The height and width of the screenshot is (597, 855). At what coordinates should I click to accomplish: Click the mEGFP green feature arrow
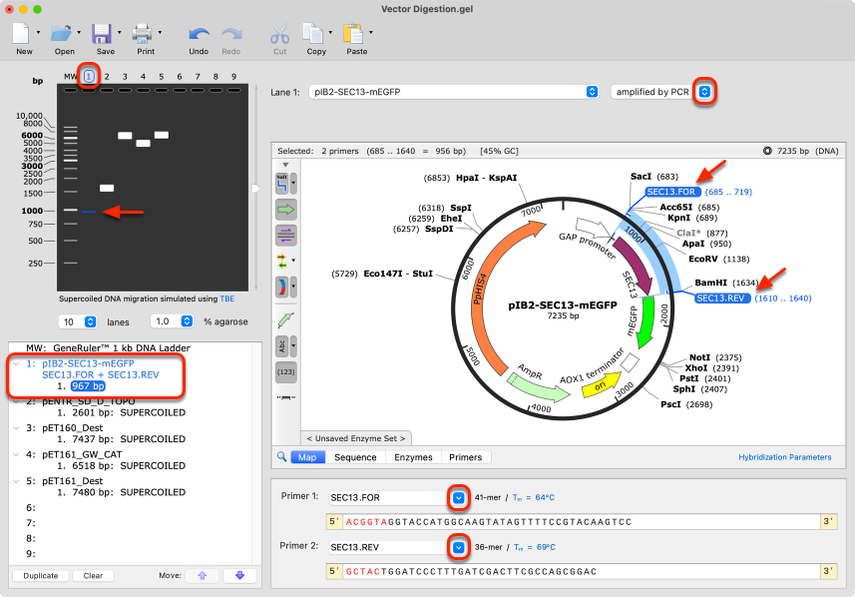click(x=646, y=322)
